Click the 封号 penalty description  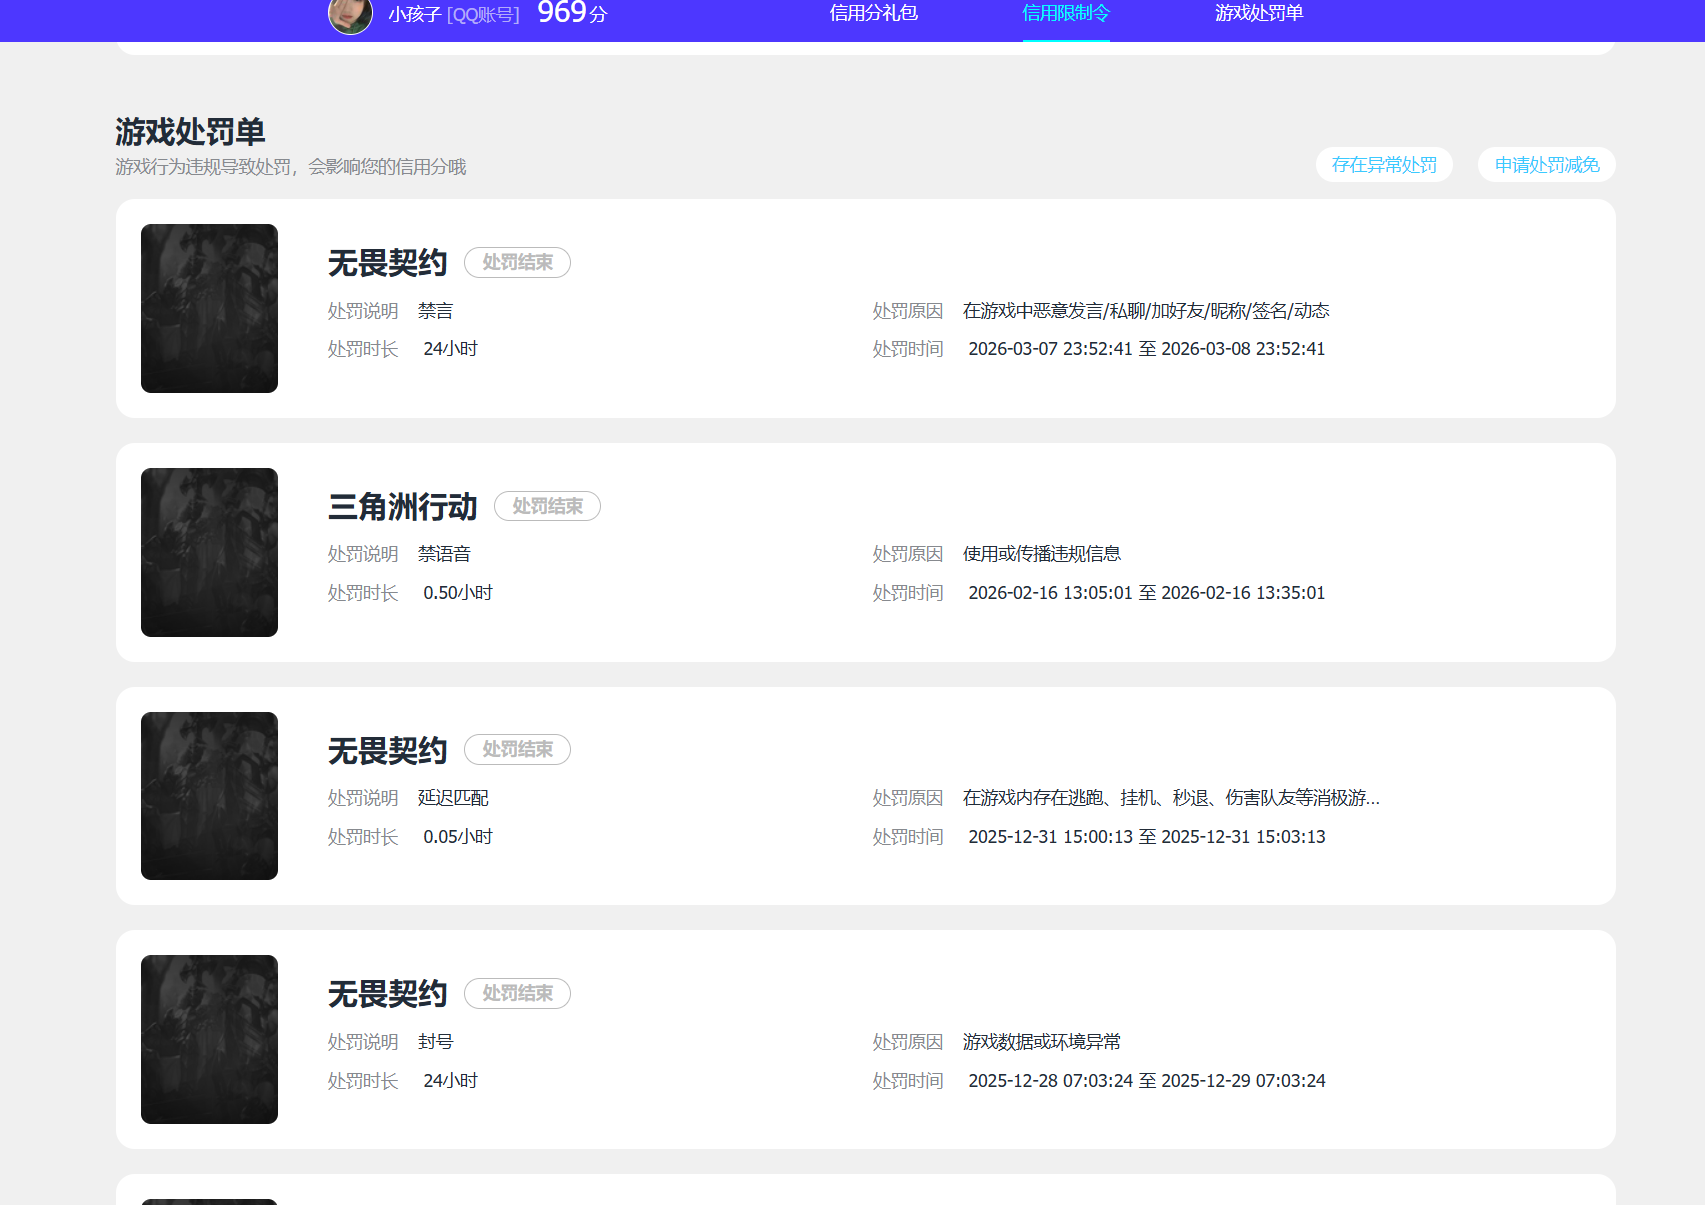click(x=435, y=1042)
